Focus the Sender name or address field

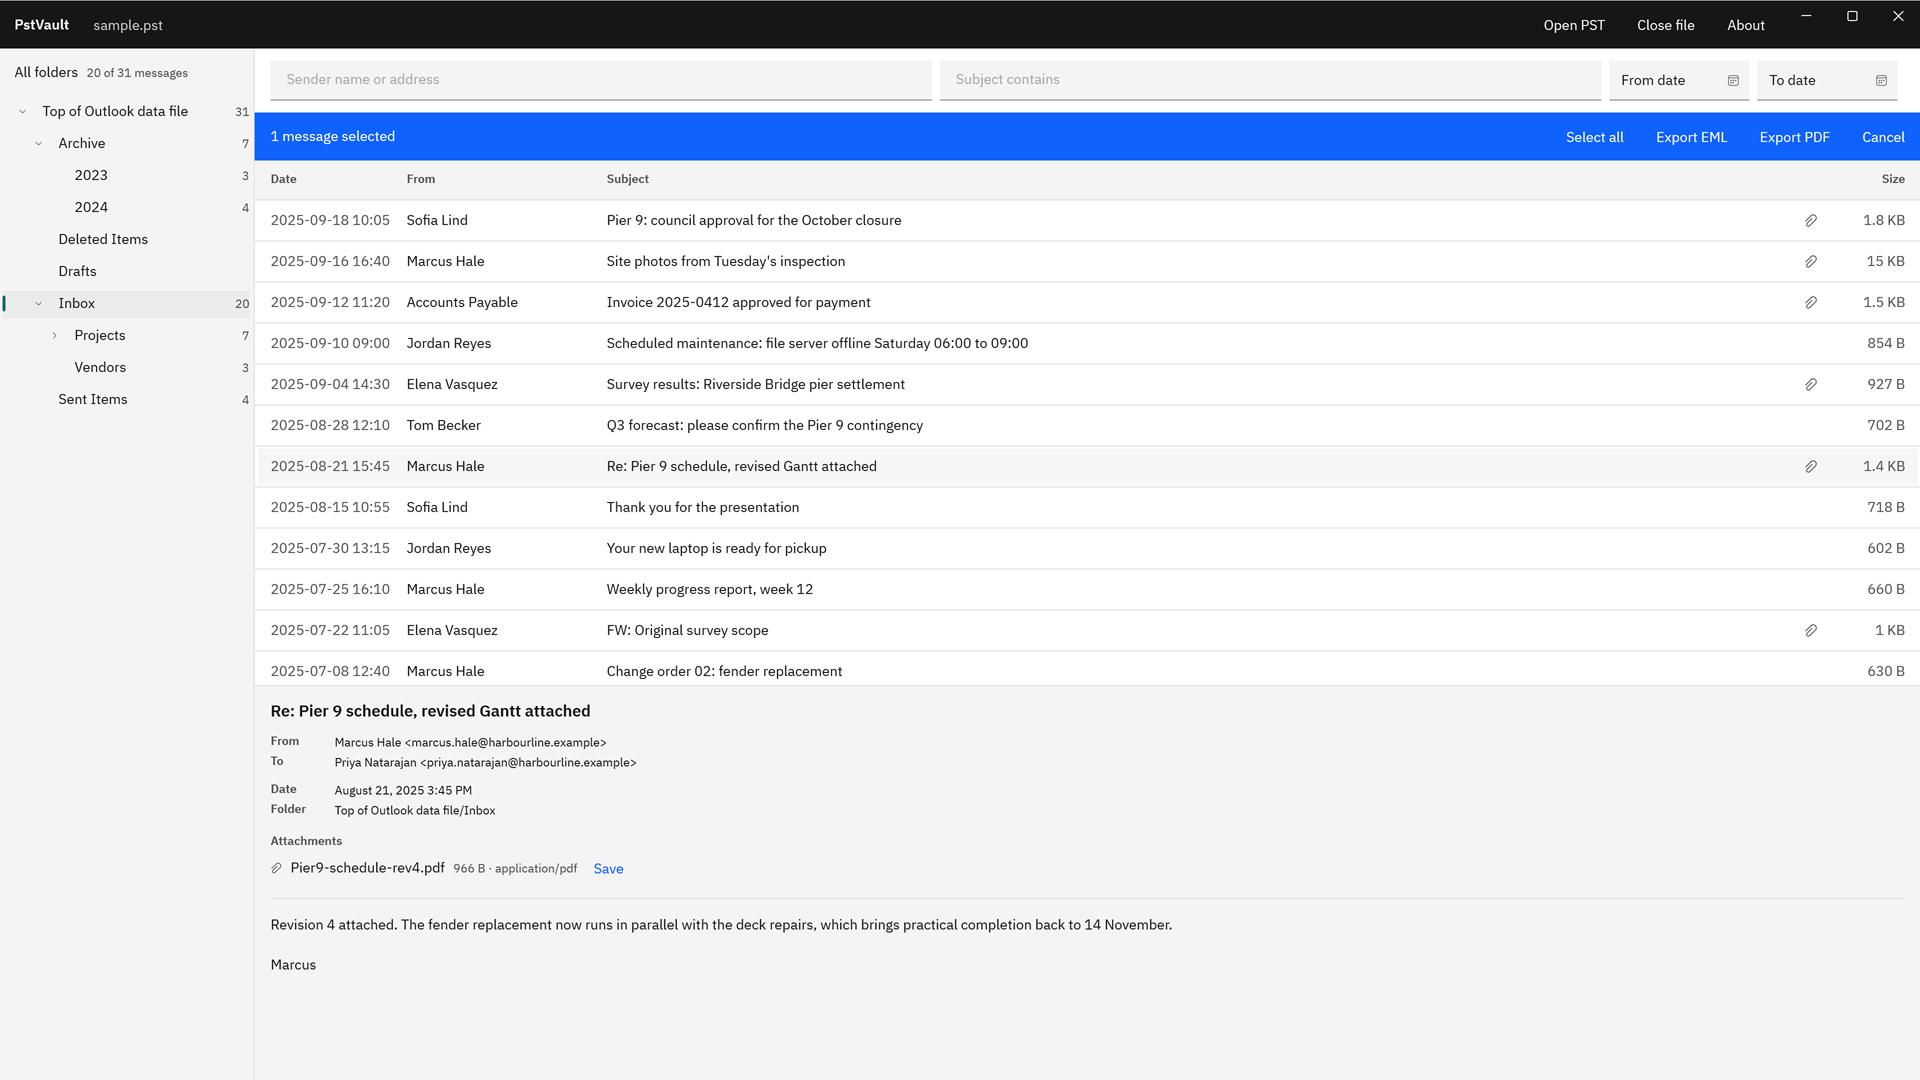pyautogui.click(x=601, y=80)
